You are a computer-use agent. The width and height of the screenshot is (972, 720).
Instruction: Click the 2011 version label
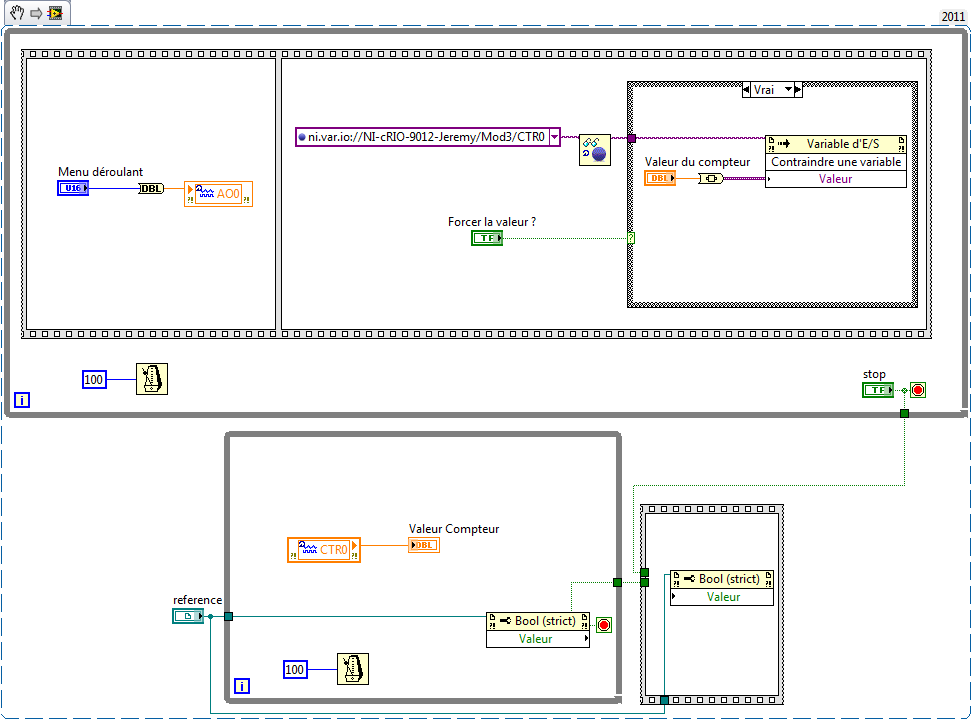[x=953, y=17]
